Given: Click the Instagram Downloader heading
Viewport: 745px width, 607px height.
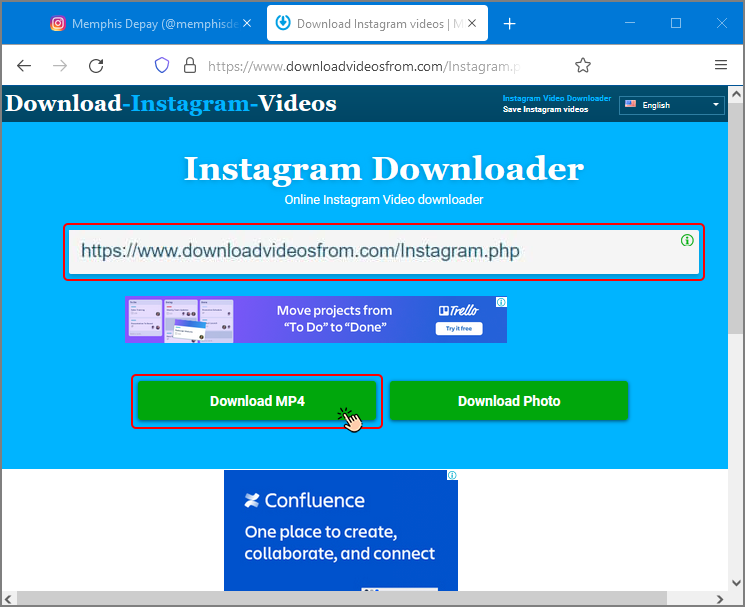Looking at the screenshot, I should tap(384, 169).
